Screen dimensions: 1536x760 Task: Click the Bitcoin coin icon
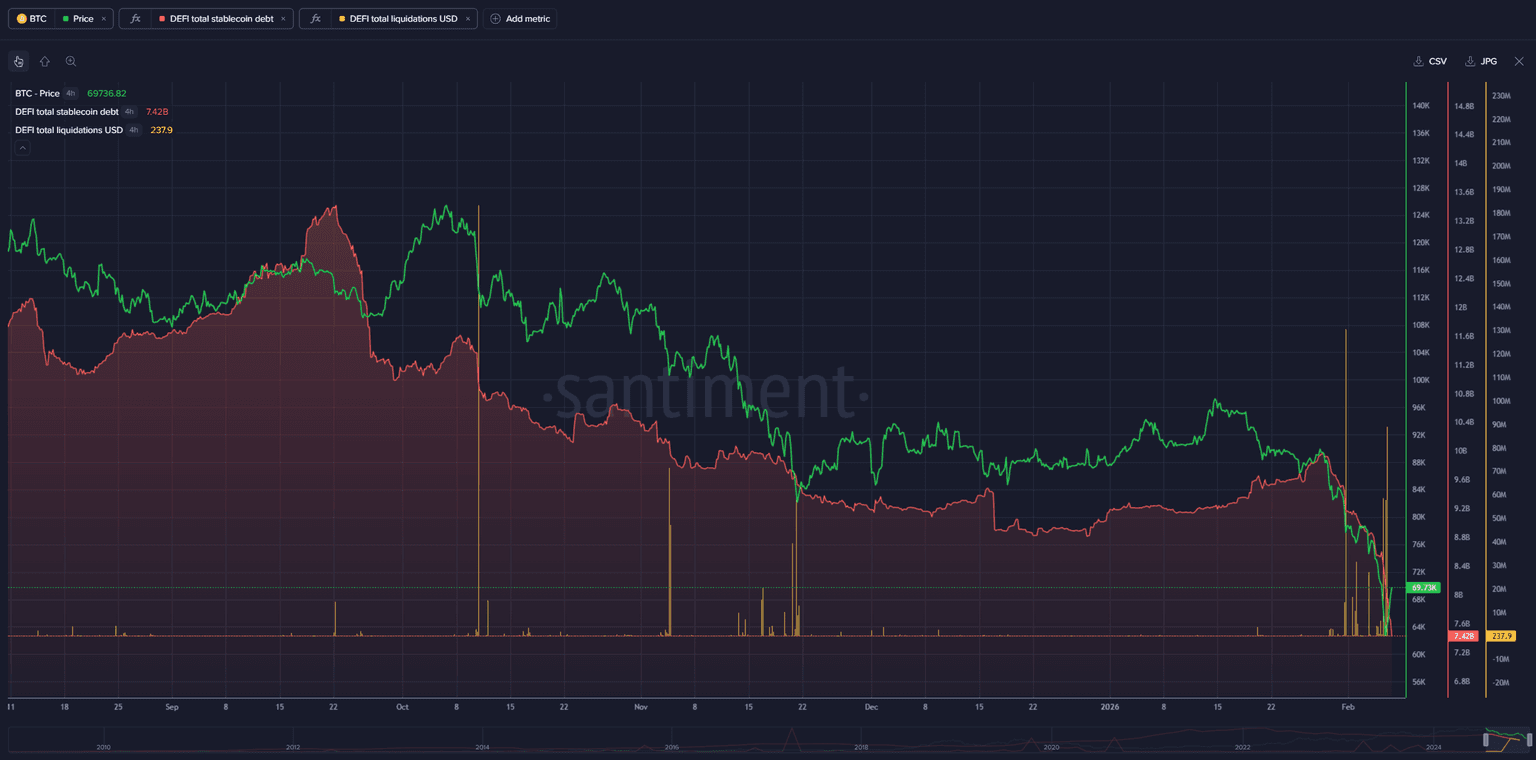22,19
